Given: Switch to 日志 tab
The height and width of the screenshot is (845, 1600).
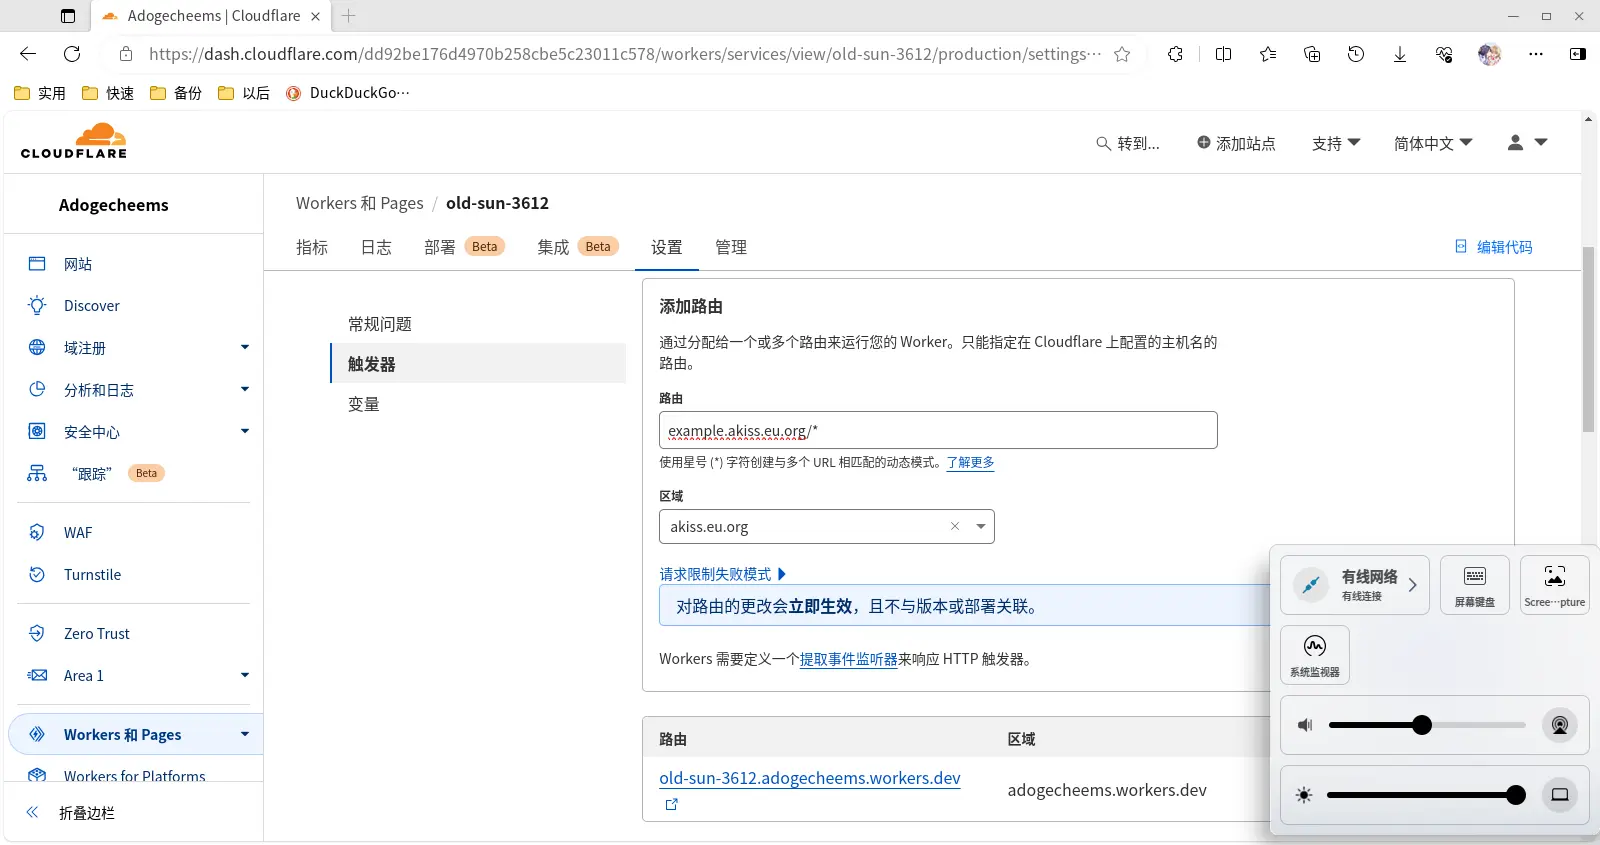Looking at the screenshot, I should (376, 247).
